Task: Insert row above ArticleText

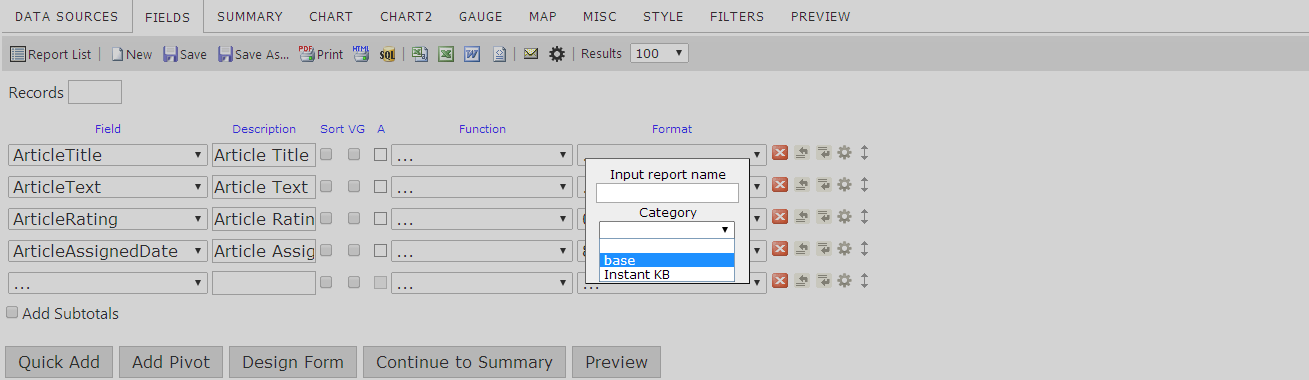Action: [802, 185]
